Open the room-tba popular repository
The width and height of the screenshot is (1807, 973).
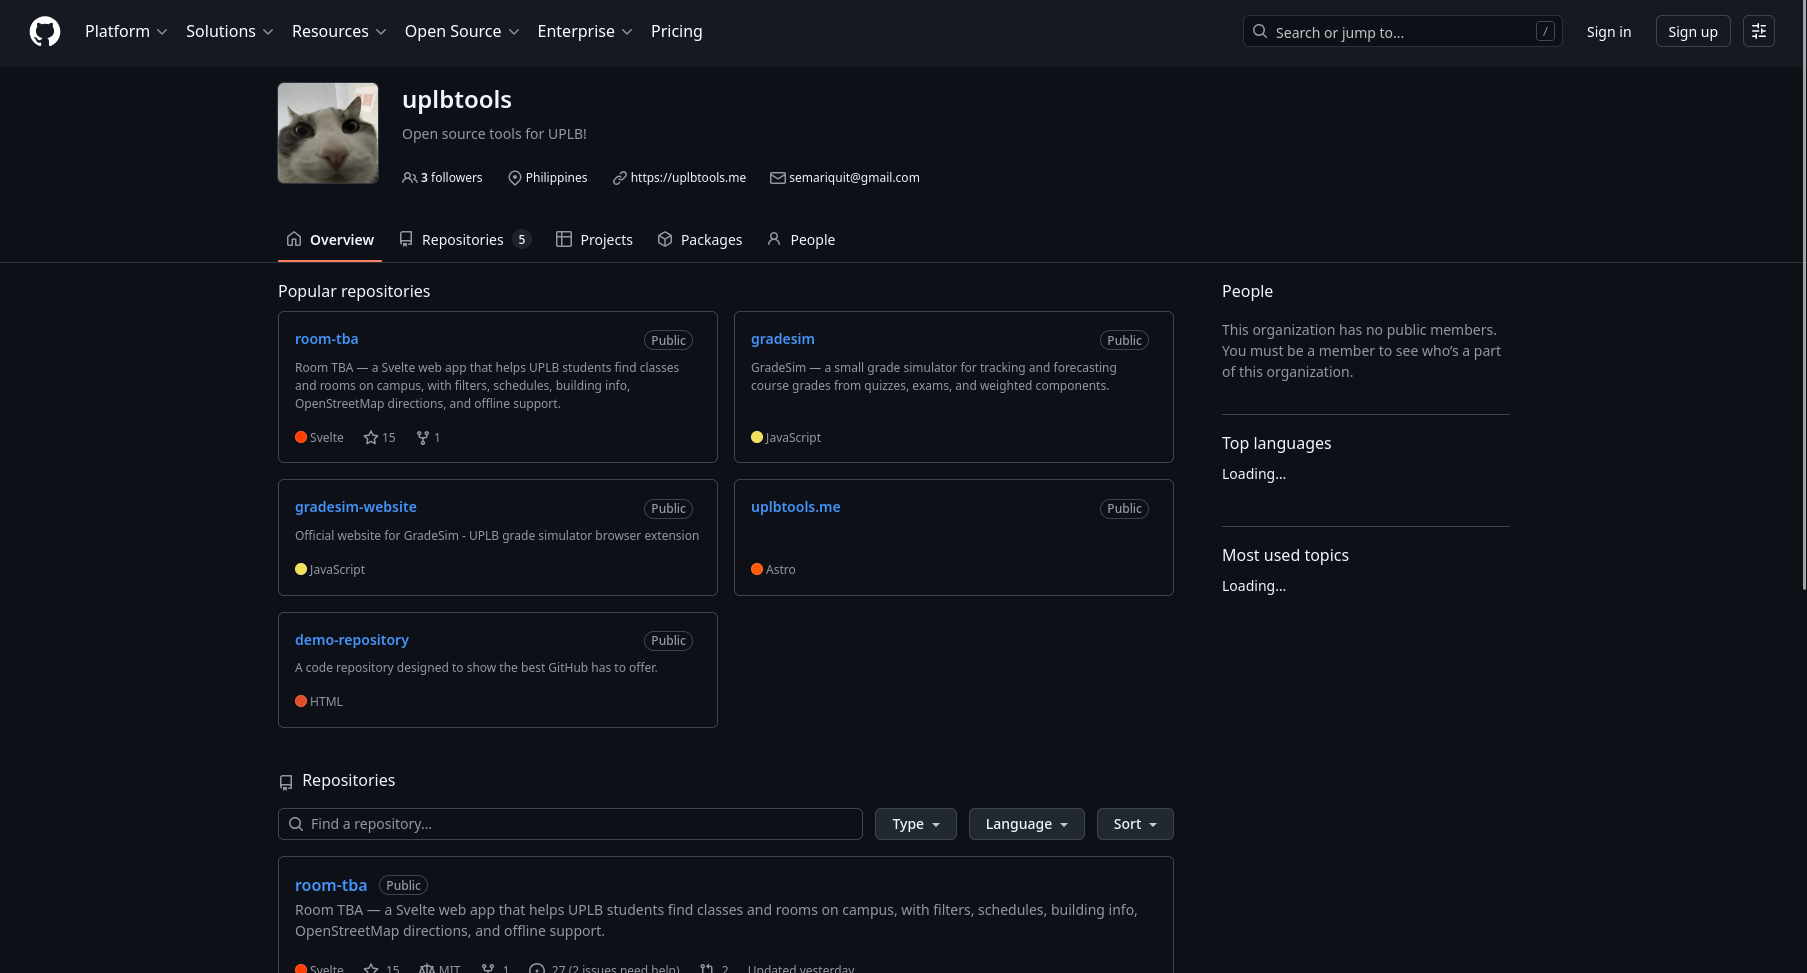pyautogui.click(x=326, y=339)
